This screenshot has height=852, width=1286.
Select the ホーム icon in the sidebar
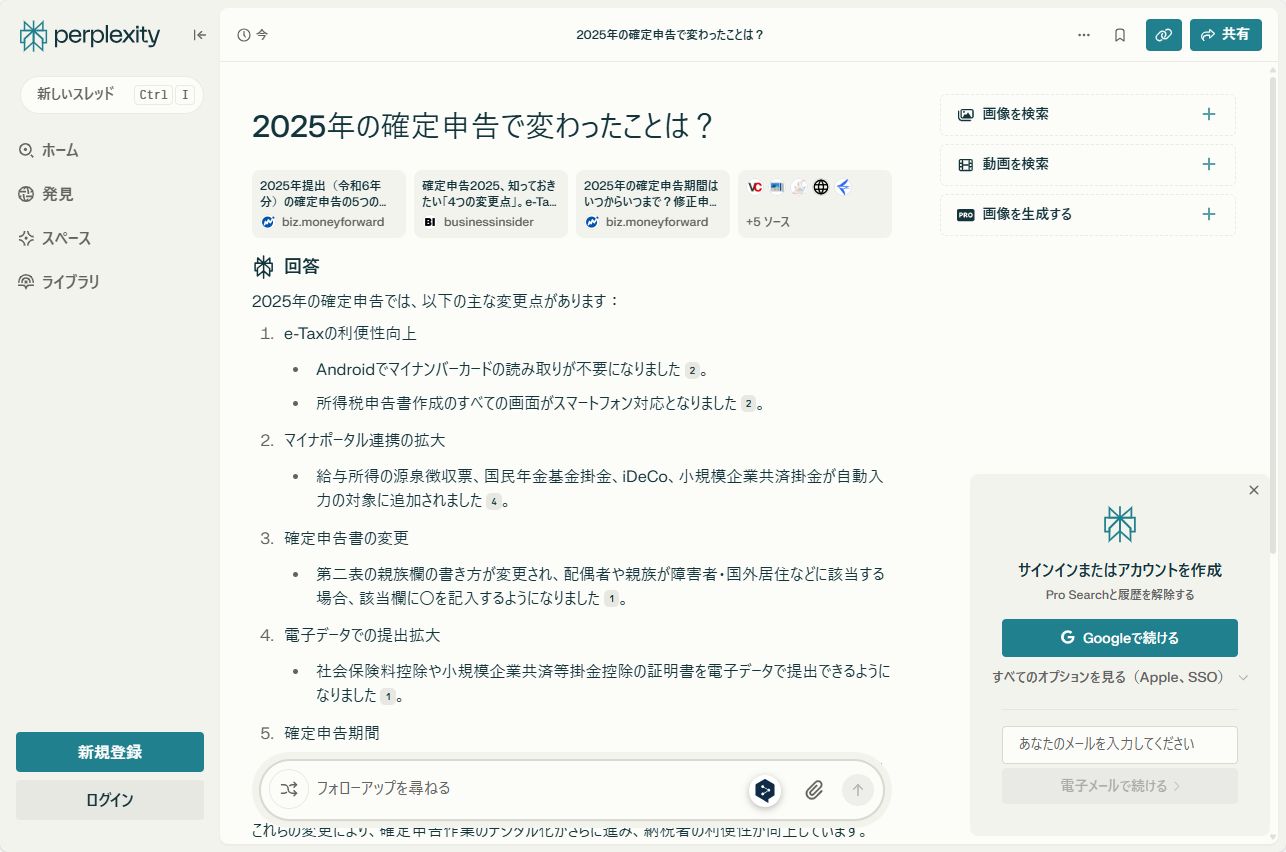pos(24,150)
